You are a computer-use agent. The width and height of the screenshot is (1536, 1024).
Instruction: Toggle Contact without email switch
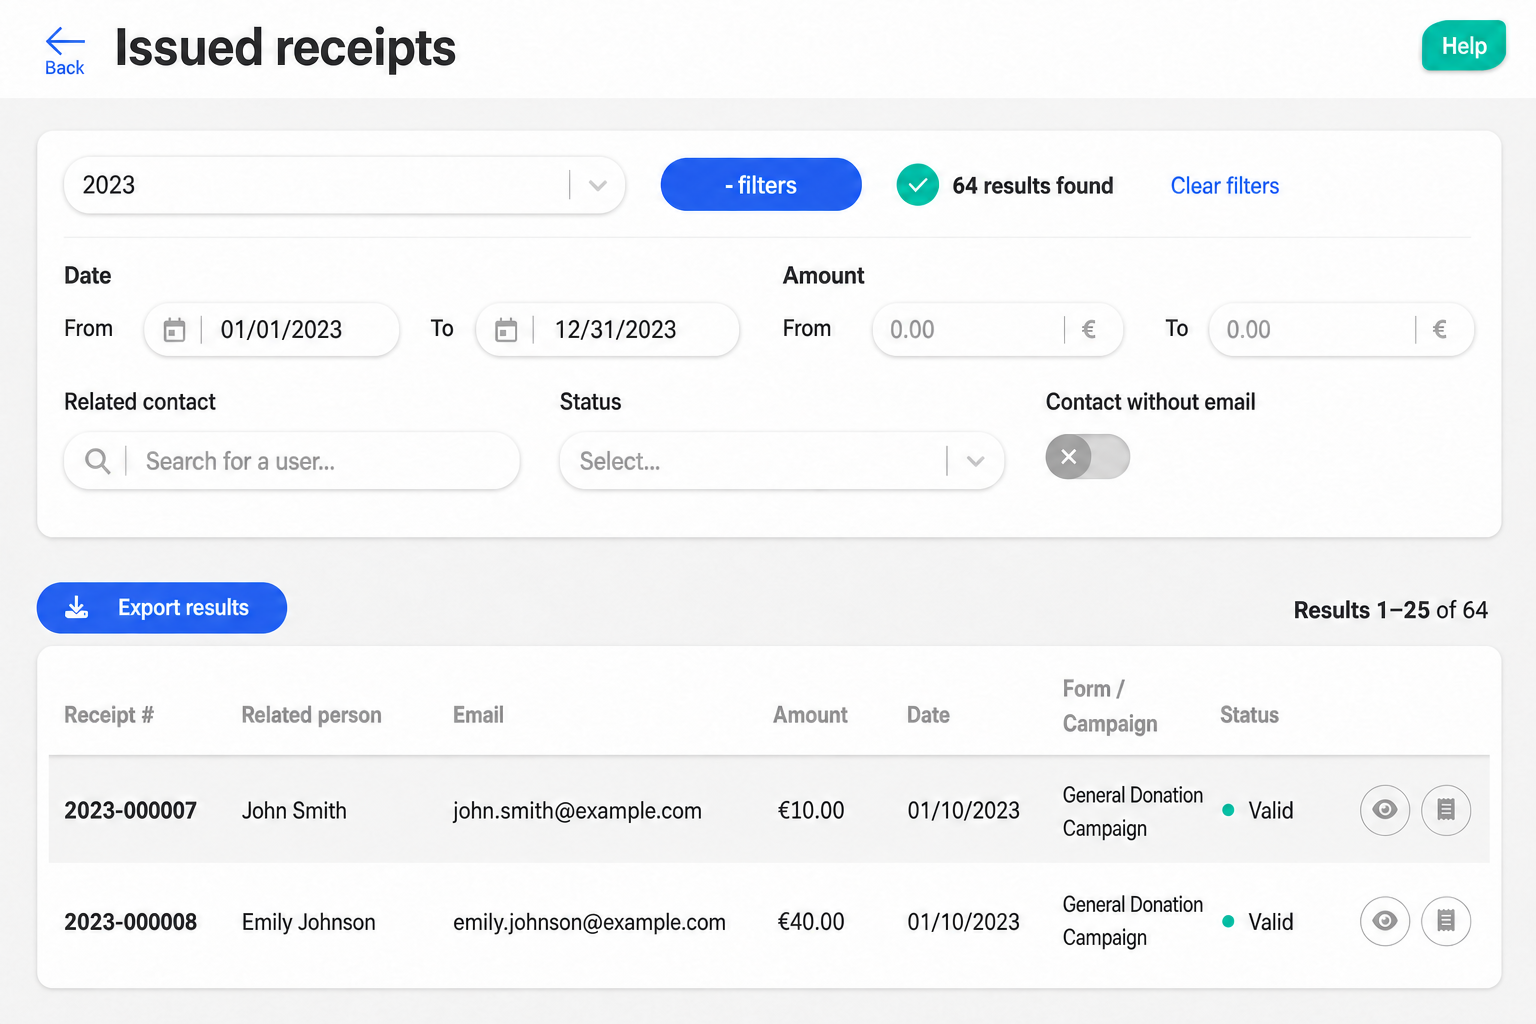tap(1088, 457)
